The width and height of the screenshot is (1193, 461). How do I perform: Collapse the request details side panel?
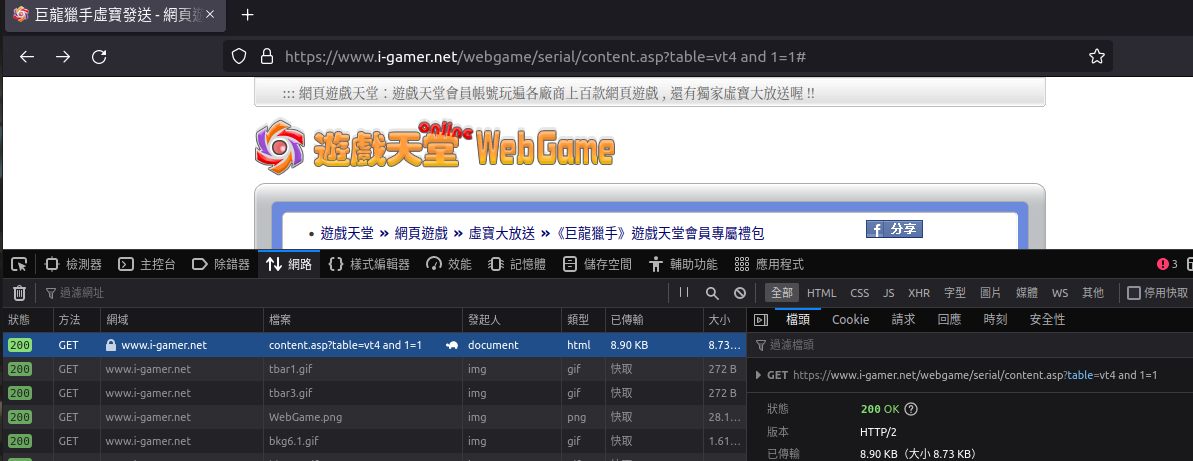point(761,320)
